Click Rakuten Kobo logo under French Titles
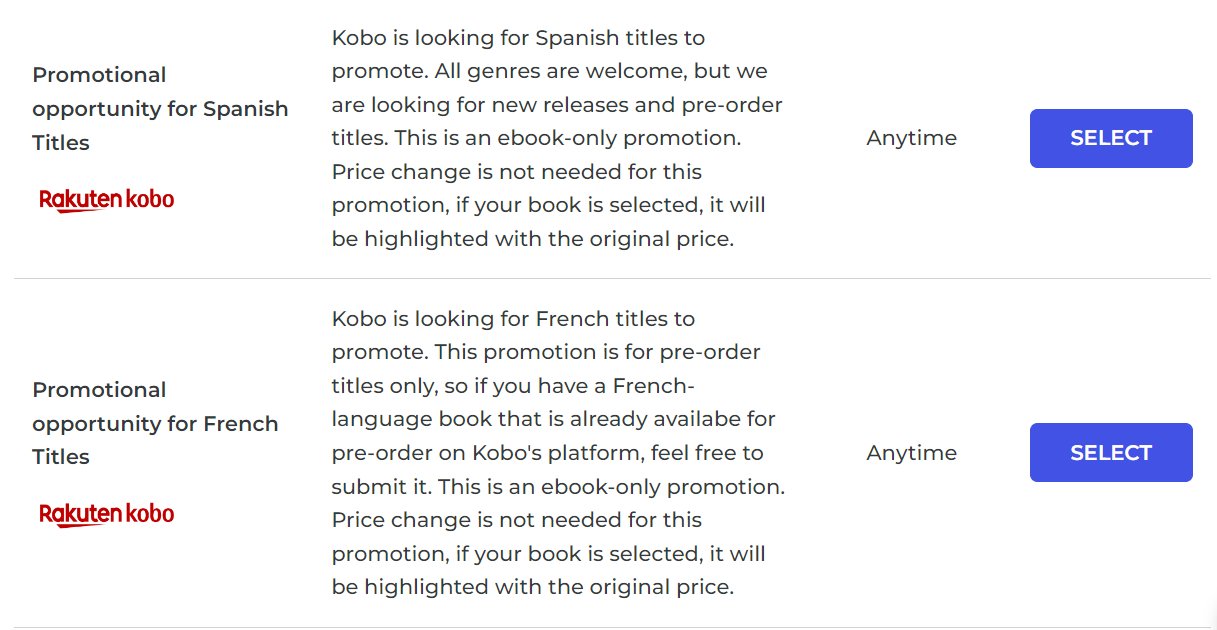1217x630 pixels. [x=107, y=514]
